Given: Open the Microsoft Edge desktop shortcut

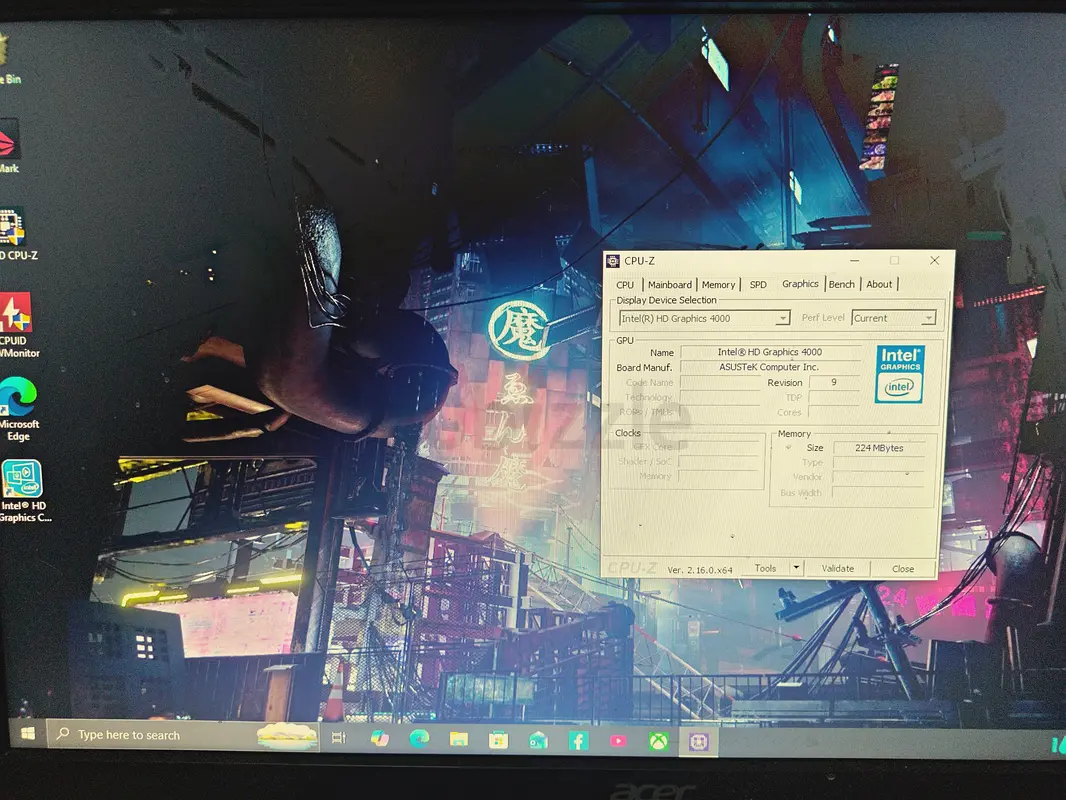Looking at the screenshot, I should point(18,409).
